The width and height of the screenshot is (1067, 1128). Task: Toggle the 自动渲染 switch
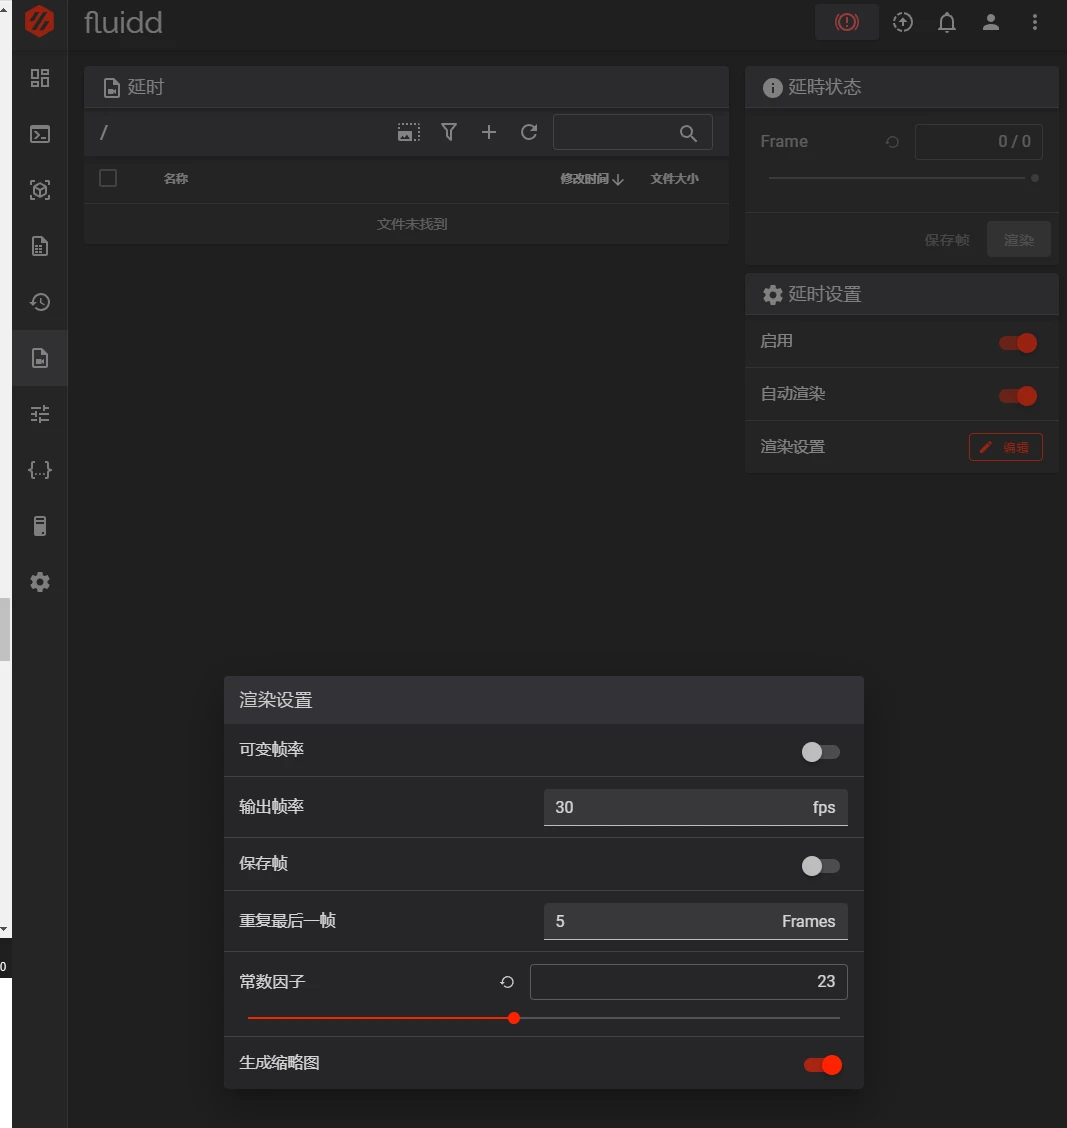(x=1018, y=396)
